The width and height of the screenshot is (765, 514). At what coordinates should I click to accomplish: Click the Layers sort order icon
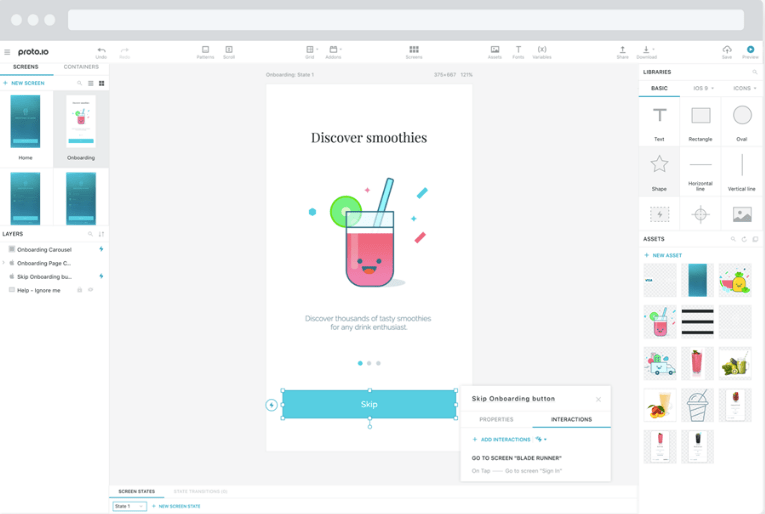tap(101, 234)
